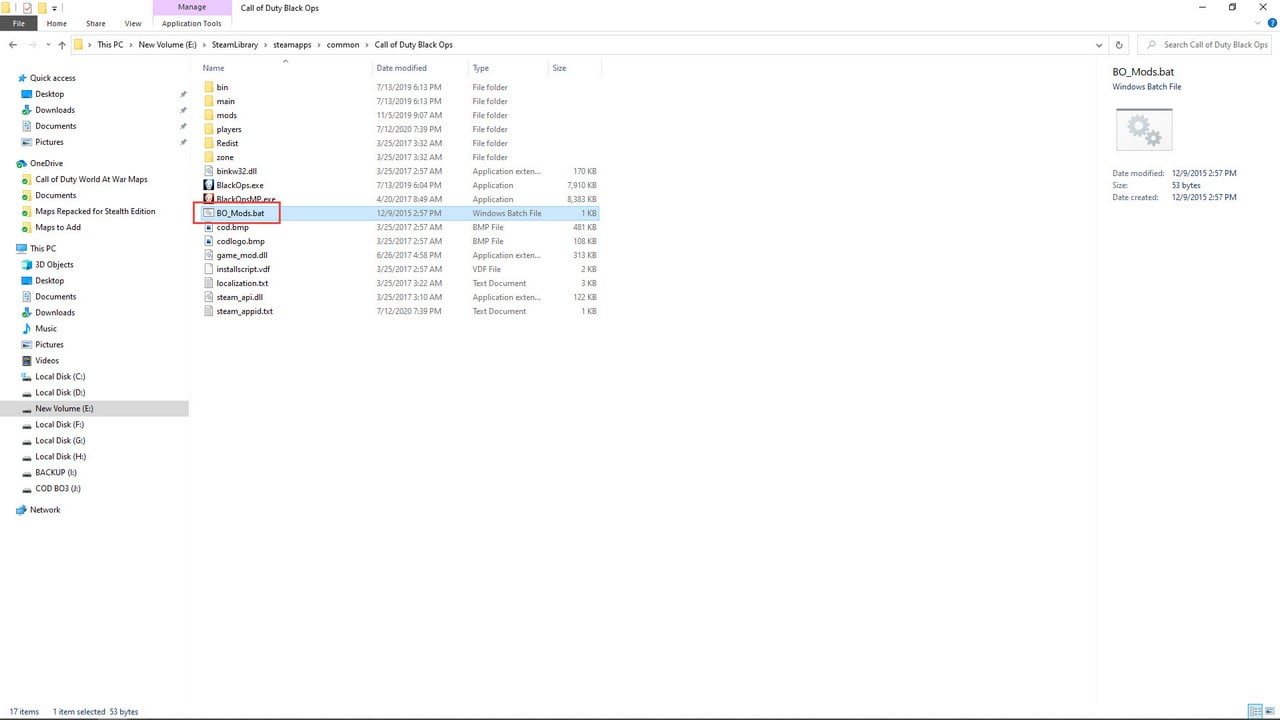Select the 3D Objects folder icon

click(26, 265)
